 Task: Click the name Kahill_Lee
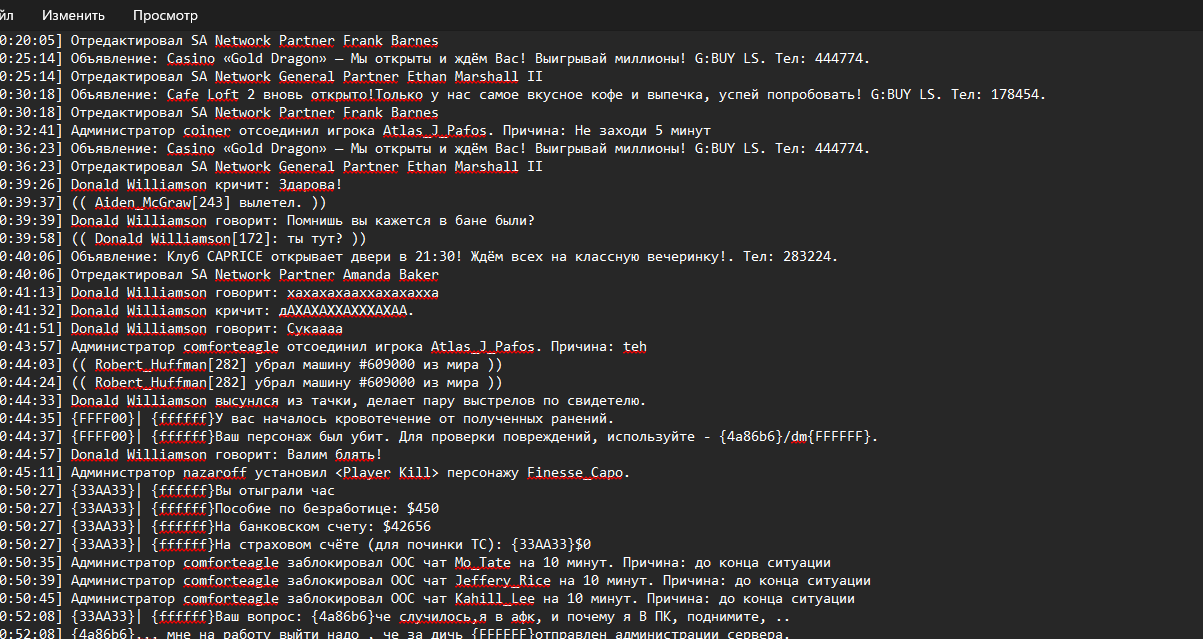494,599
